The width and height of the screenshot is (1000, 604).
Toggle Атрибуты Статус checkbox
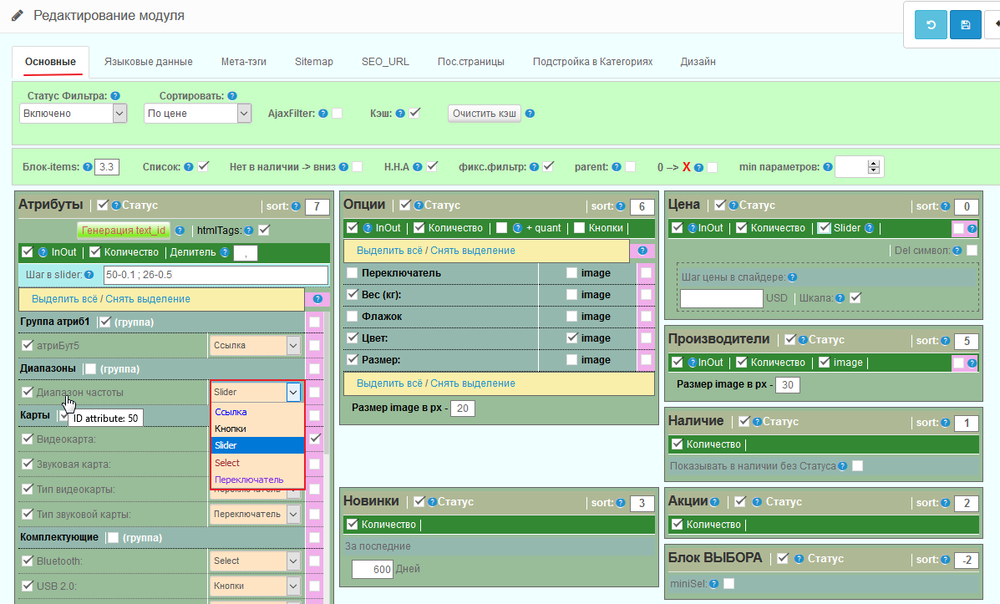click(x=103, y=205)
